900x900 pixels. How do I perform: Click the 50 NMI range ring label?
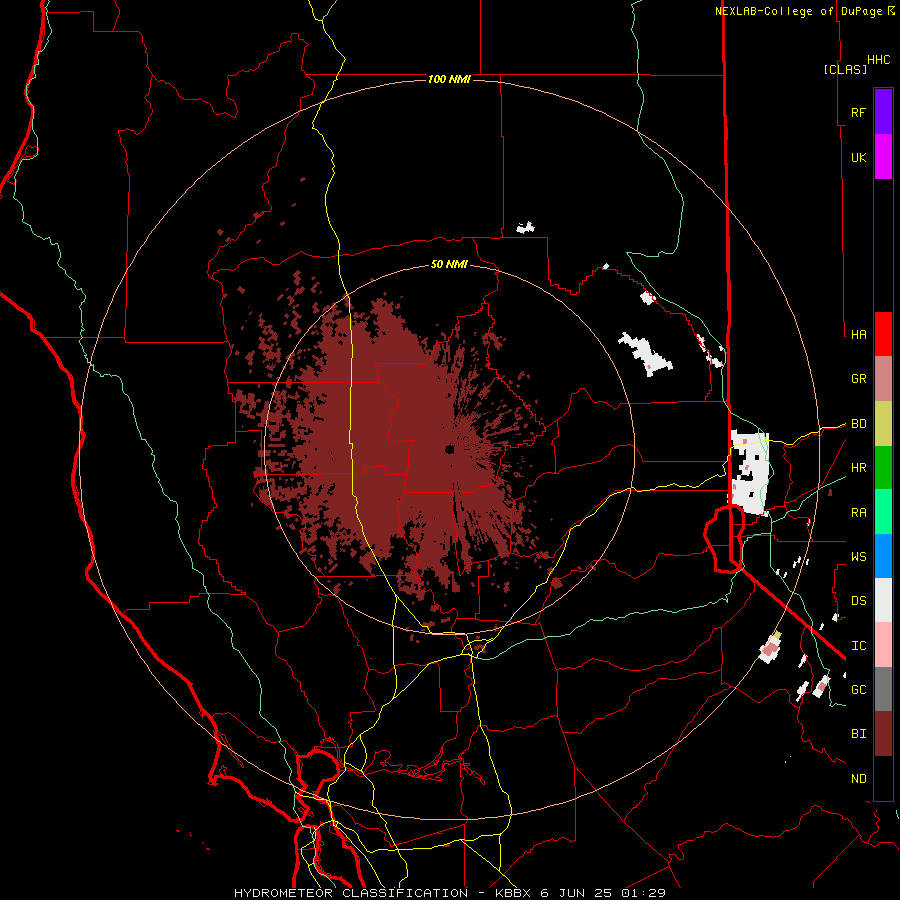(449, 264)
